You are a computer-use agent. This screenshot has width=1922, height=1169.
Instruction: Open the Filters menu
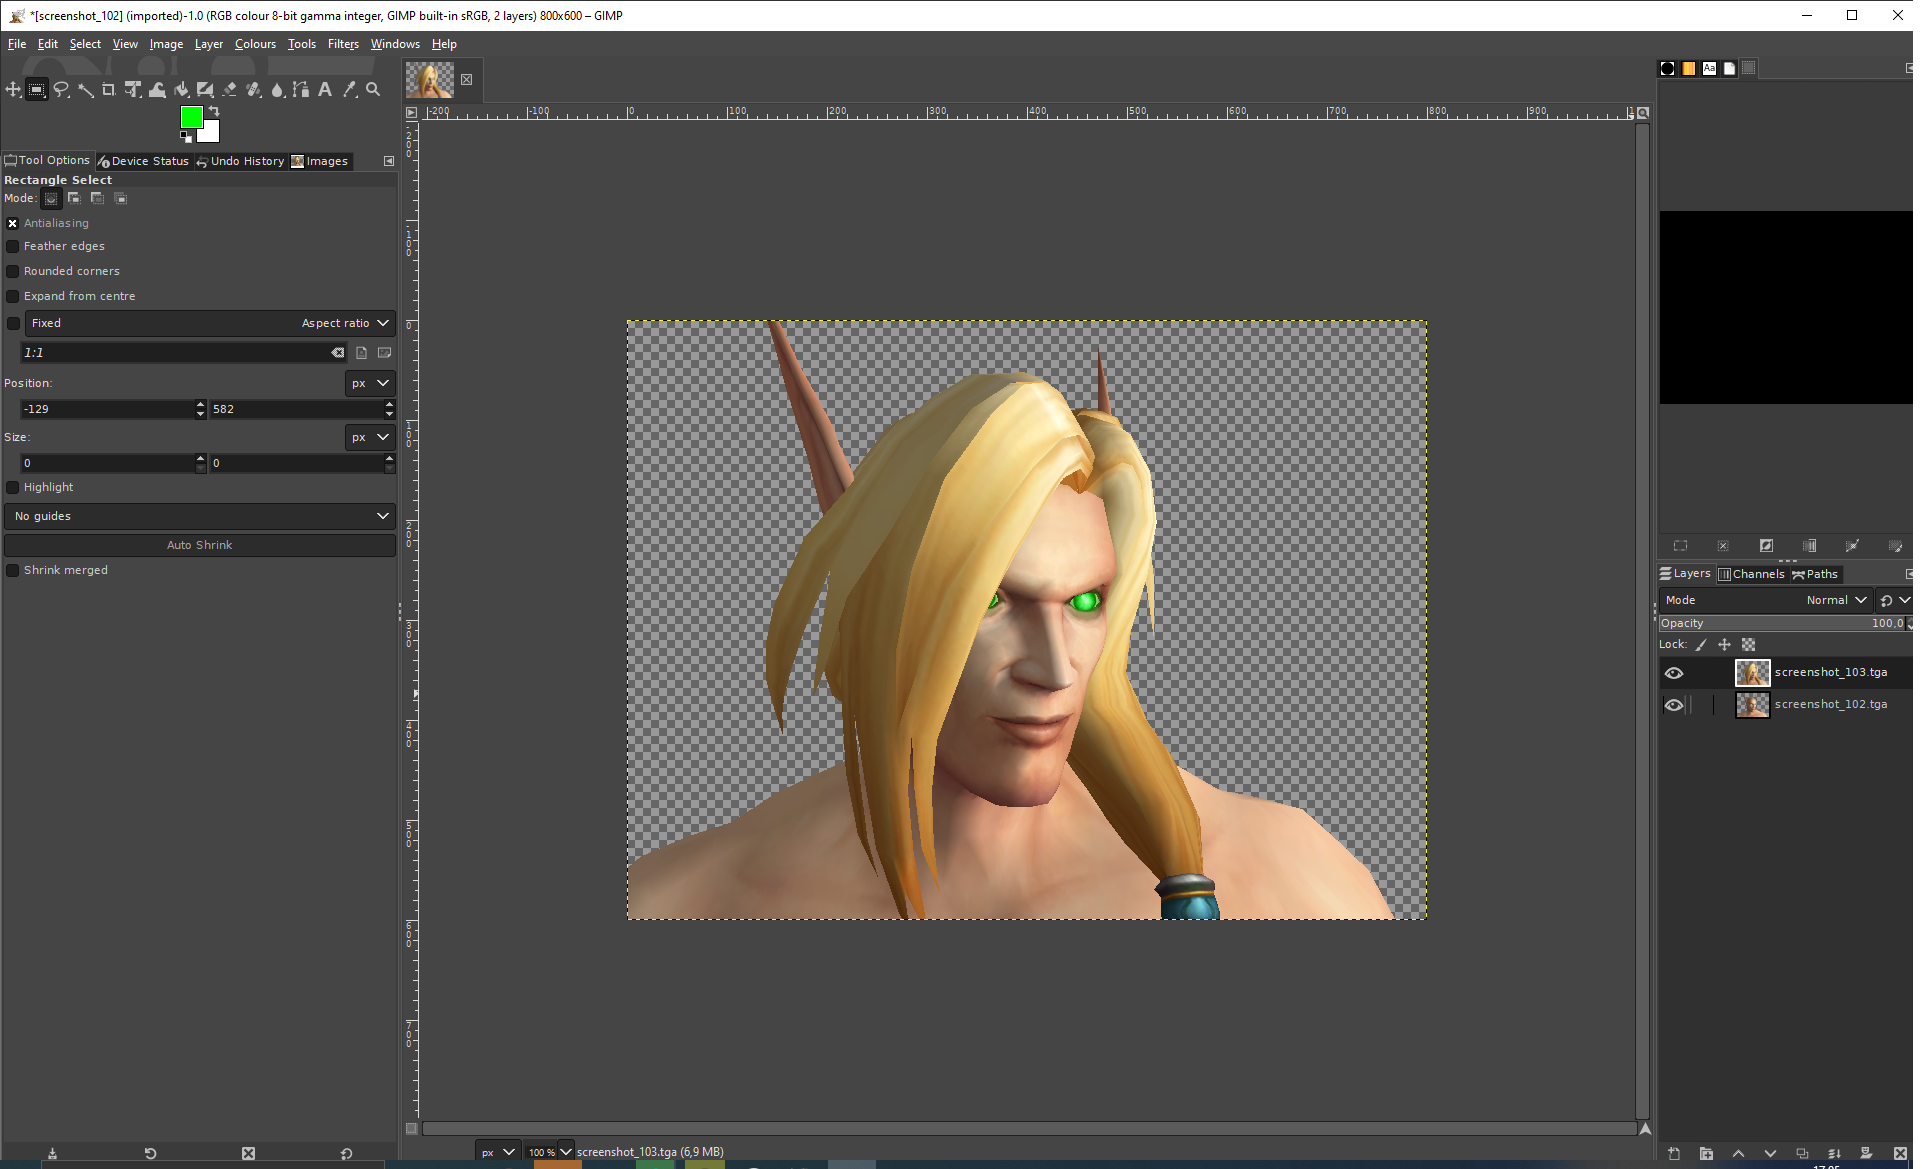pyautogui.click(x=343, y=44)
